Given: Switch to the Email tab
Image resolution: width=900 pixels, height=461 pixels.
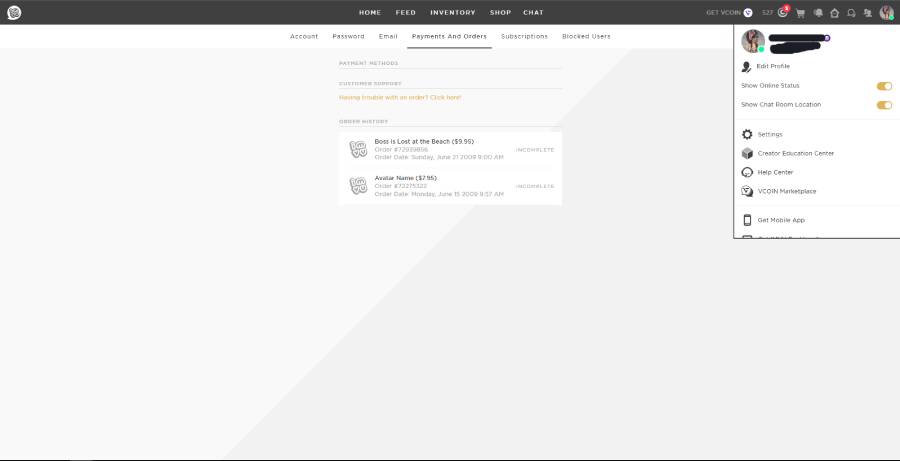Looking at the screenshot, I should pos(388,36).
